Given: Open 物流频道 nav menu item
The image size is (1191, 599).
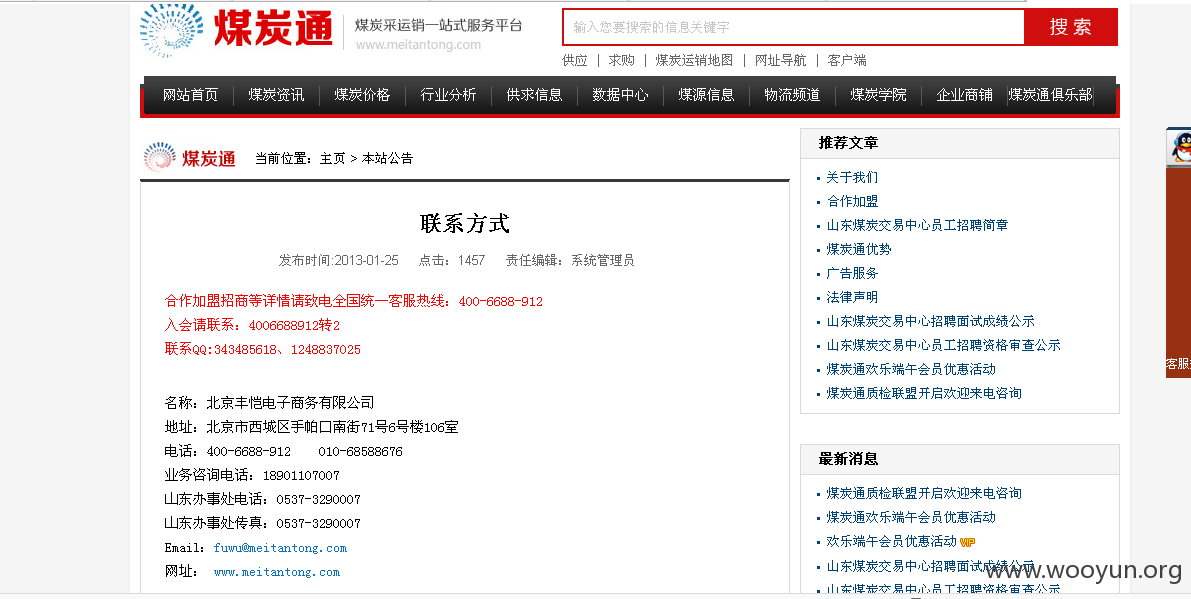Looking at the screenshot, I should pos(792,95).
